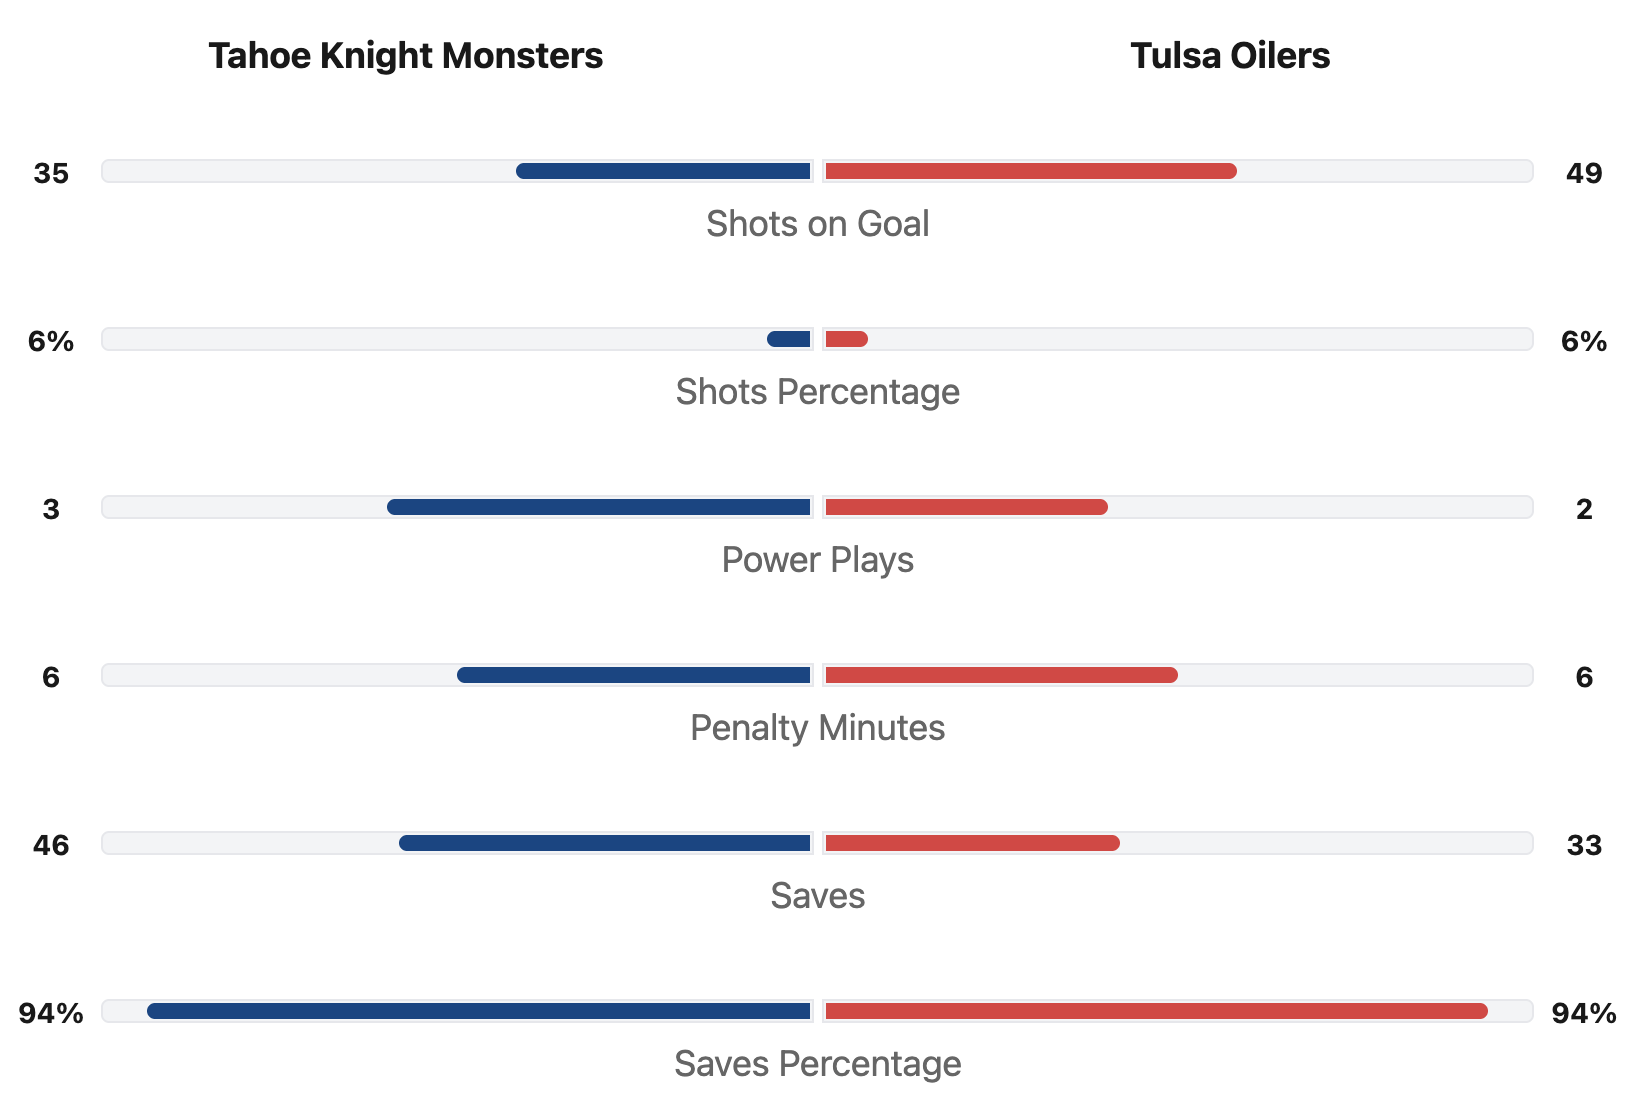Click the red Saves bar
The width and height of the screenshot is (1637, 1104).
pyautogui.click(x=972, y=843)
